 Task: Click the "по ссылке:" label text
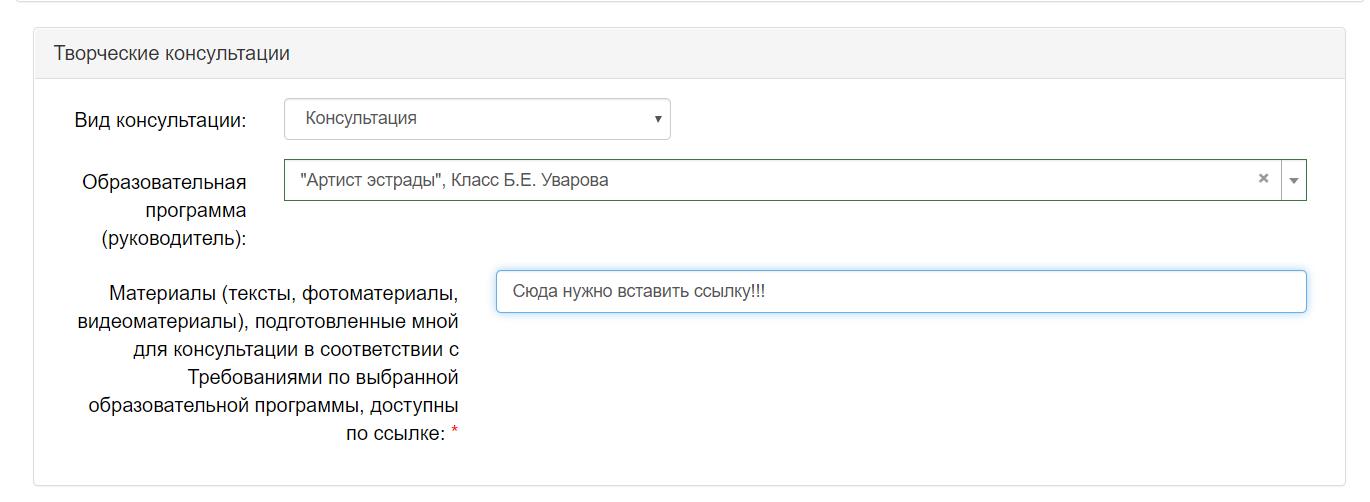coord(394,434)
